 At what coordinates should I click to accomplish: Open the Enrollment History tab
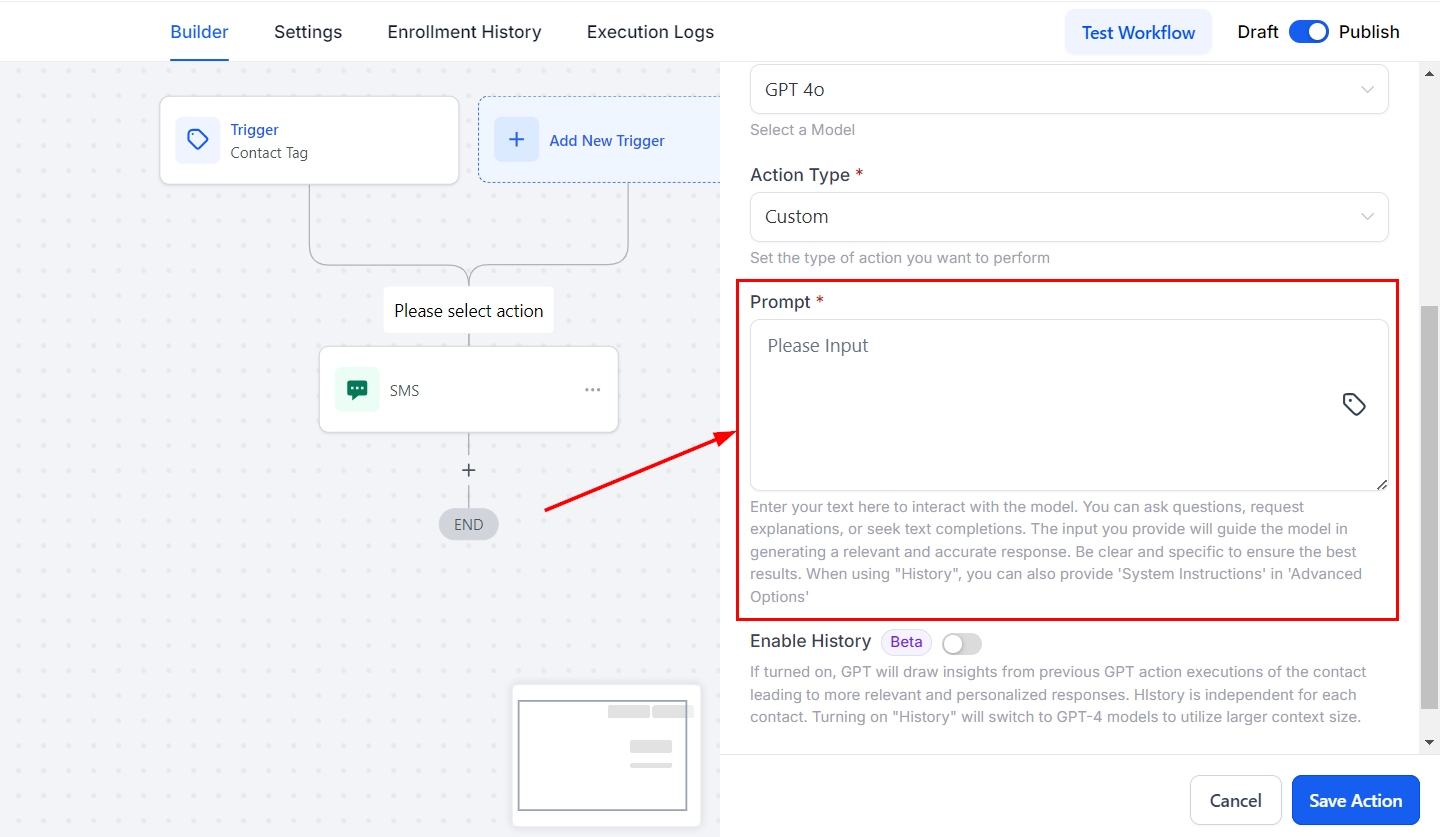464,32
